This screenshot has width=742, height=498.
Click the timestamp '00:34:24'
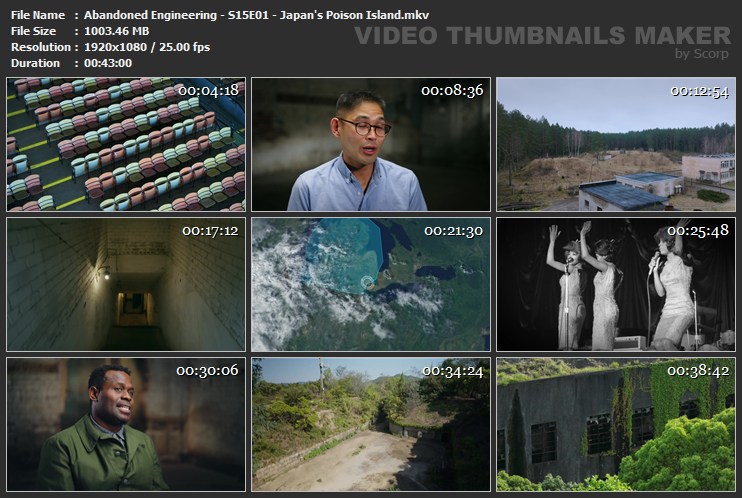click(x=452, y=371)
